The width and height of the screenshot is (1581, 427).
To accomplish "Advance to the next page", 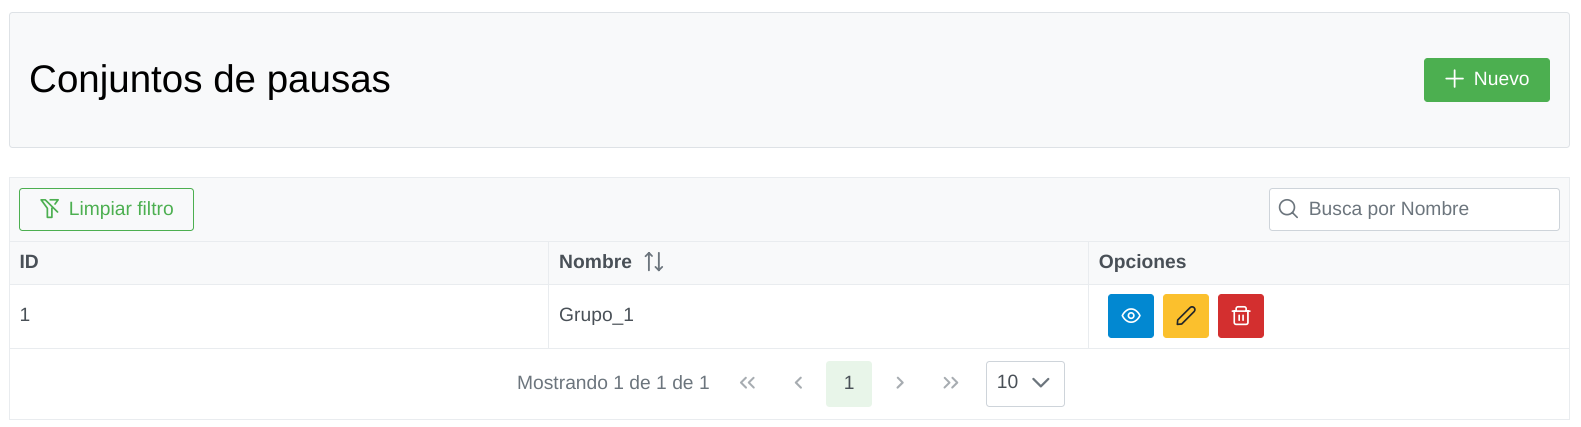I will click(900, 383).
